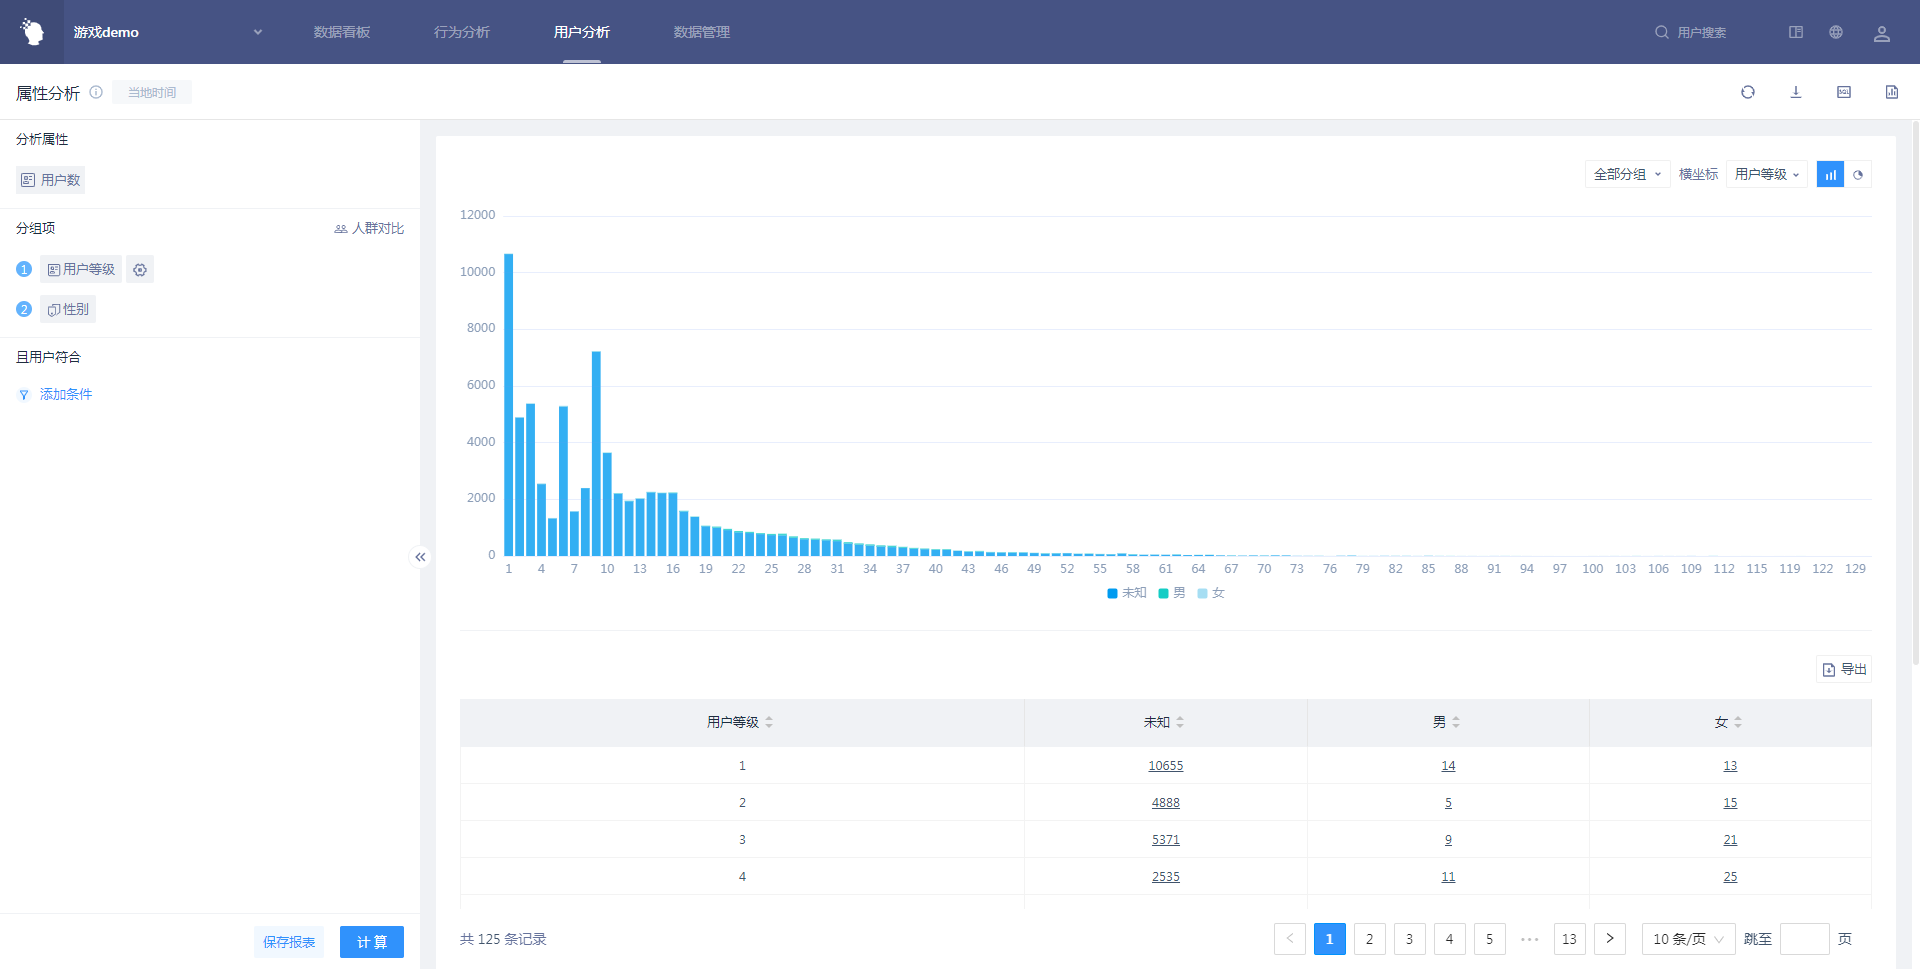Go to the 数据管理 tab
The image size is (1920, 969).
click(x=701, y=32)
